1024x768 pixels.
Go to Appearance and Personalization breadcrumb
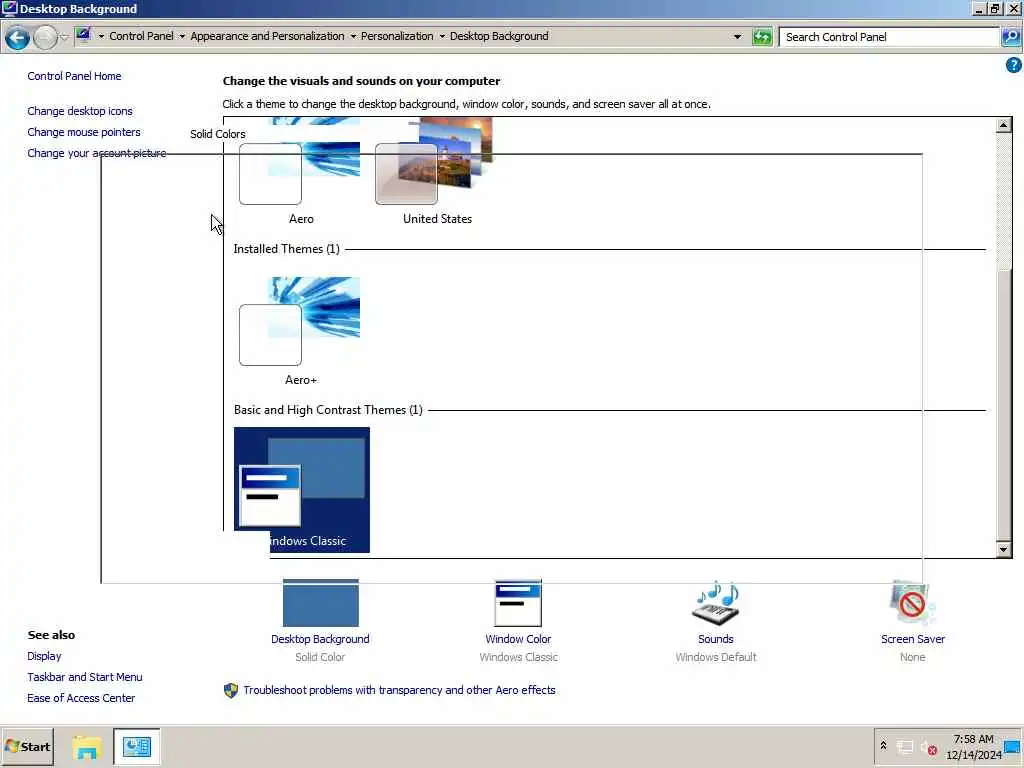click(x=267, y=37)
